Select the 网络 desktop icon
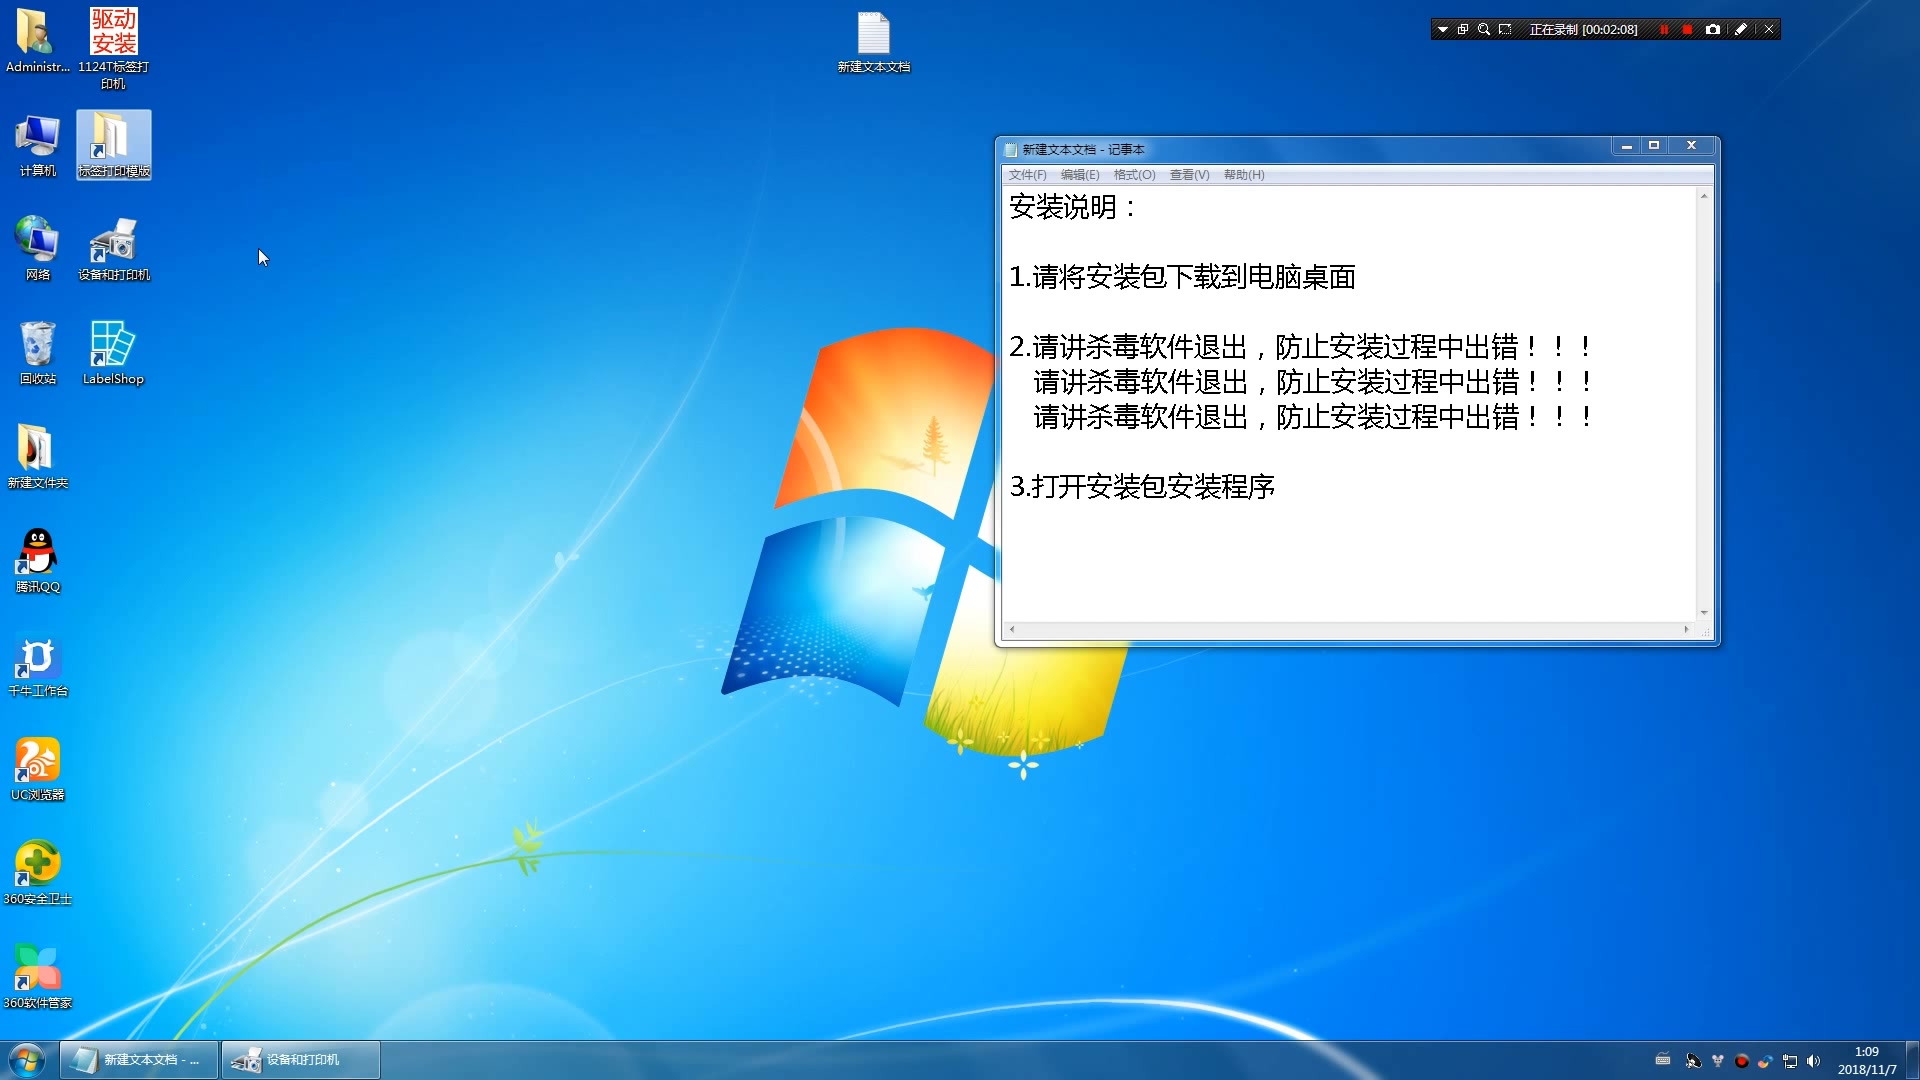Screen dimensions: 1920x1080 click(37, 249)
